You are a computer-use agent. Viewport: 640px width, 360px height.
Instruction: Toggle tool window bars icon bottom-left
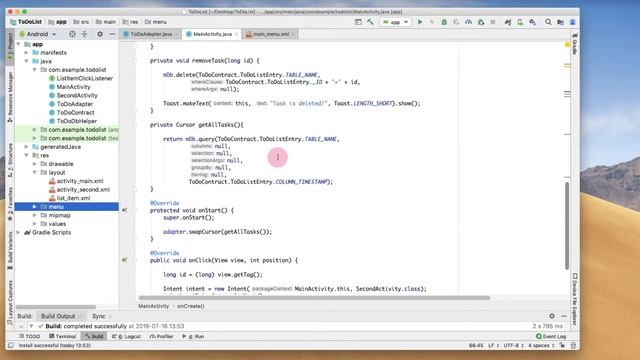point(11,345)
